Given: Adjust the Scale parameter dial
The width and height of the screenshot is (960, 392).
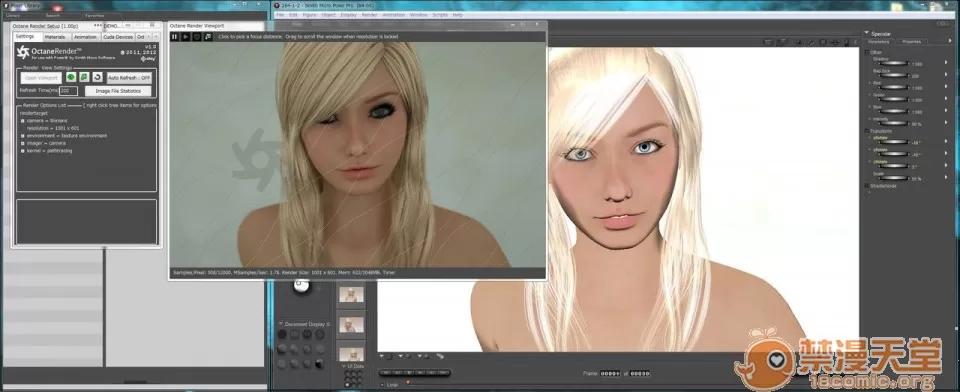Looking at the screenshot, I should click(894, 178).
